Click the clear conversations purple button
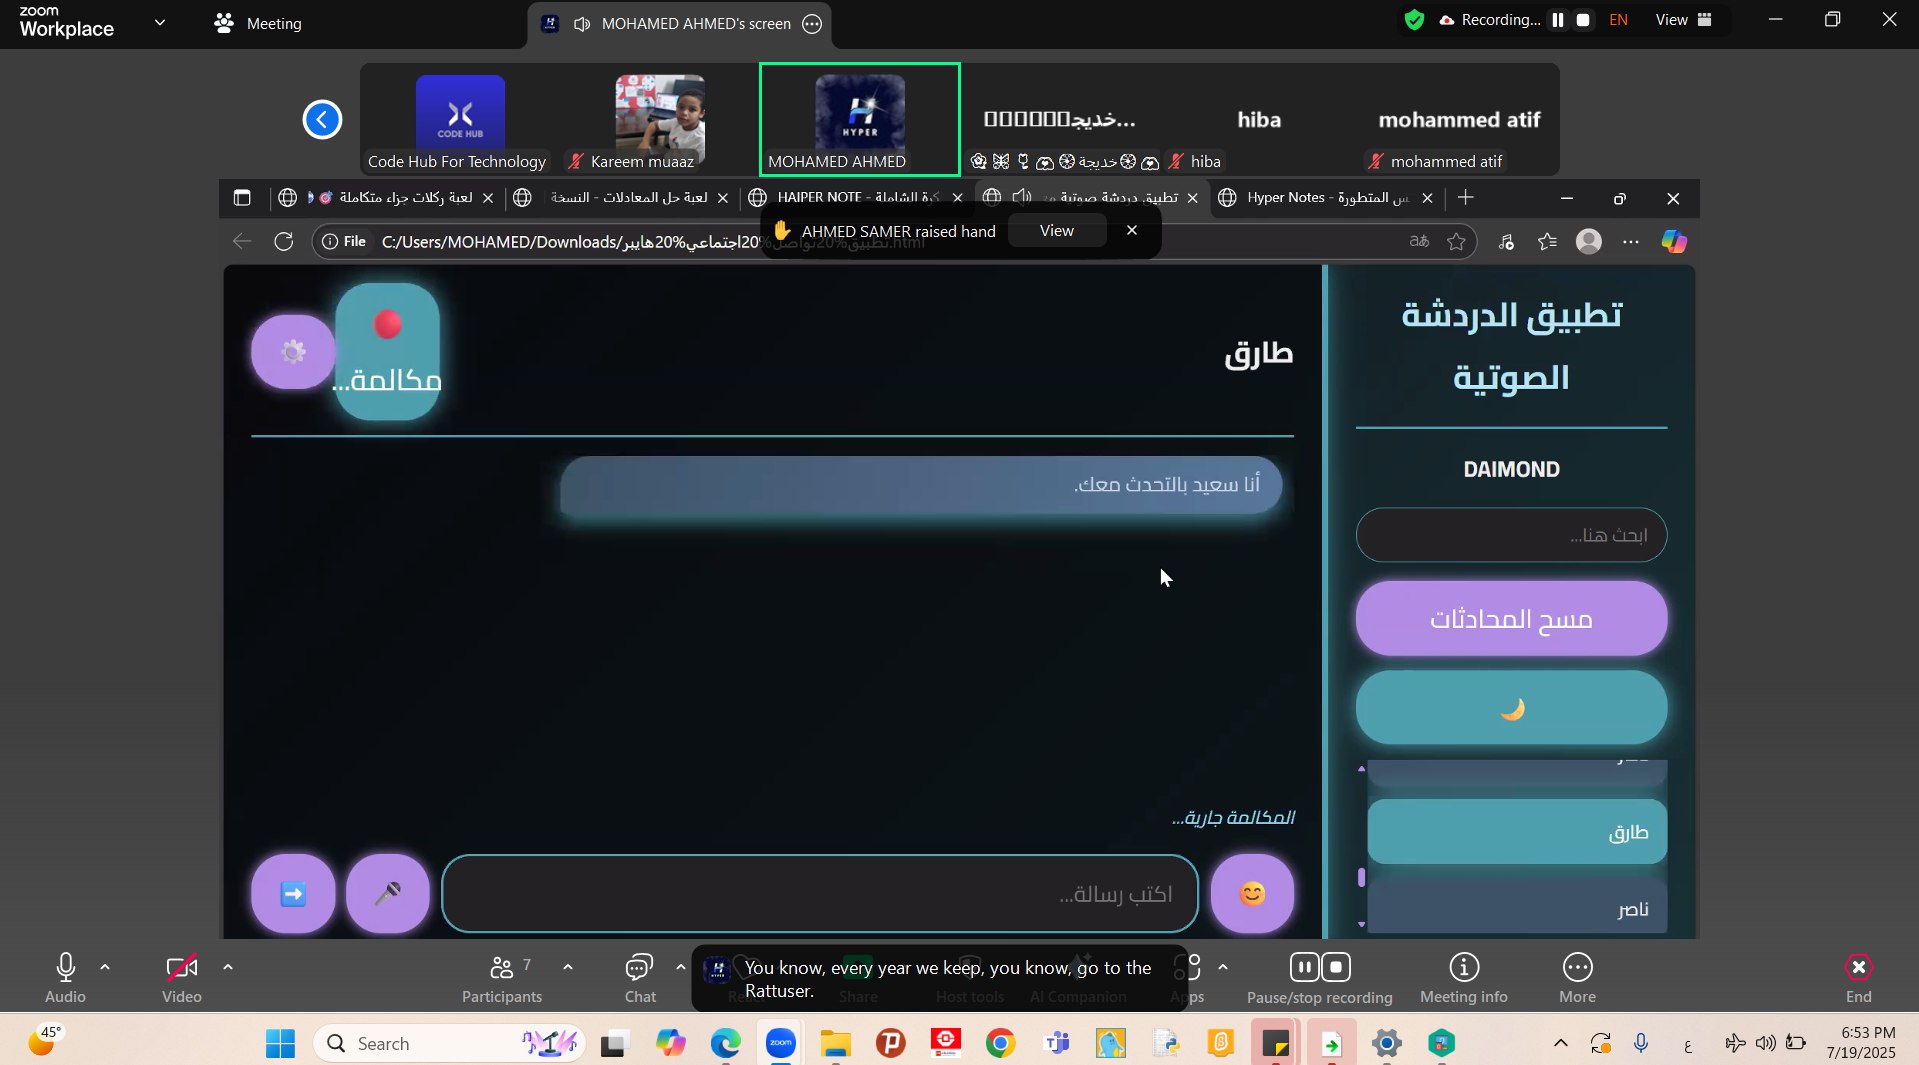 [1511, 619]
